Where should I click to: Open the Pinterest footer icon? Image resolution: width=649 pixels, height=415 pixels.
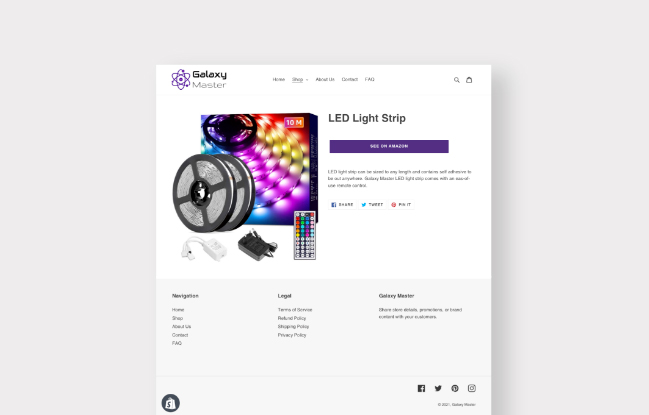455,388
